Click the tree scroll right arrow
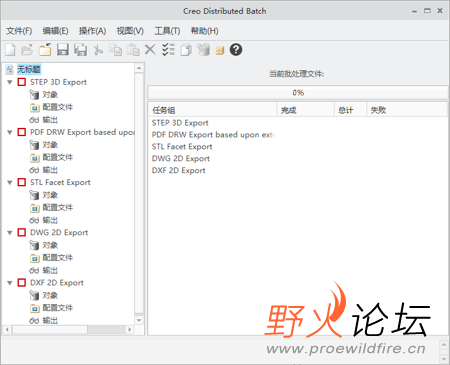 [130, 330]
